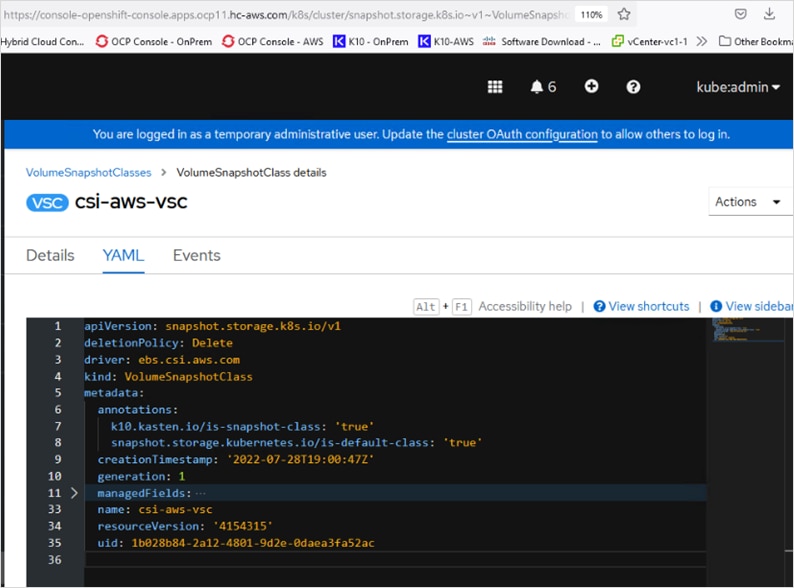Go back to VolumeSnapshotClasses breadcrumb
The height and width of the screenshot is (588, 794).
coord(89,173)
